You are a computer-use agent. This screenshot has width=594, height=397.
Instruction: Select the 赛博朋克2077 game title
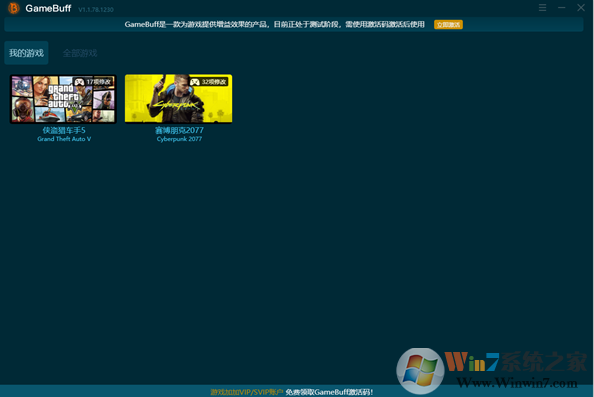point(179,130)
